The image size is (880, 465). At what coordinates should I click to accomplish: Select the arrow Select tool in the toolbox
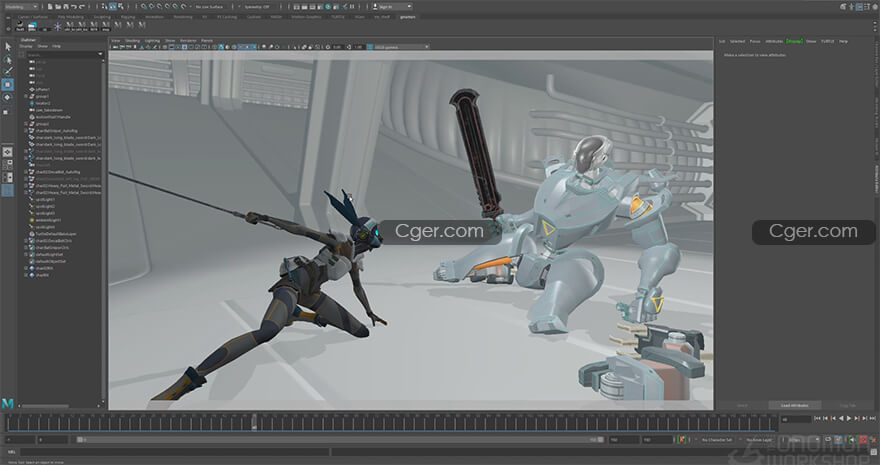click(8, 47)
